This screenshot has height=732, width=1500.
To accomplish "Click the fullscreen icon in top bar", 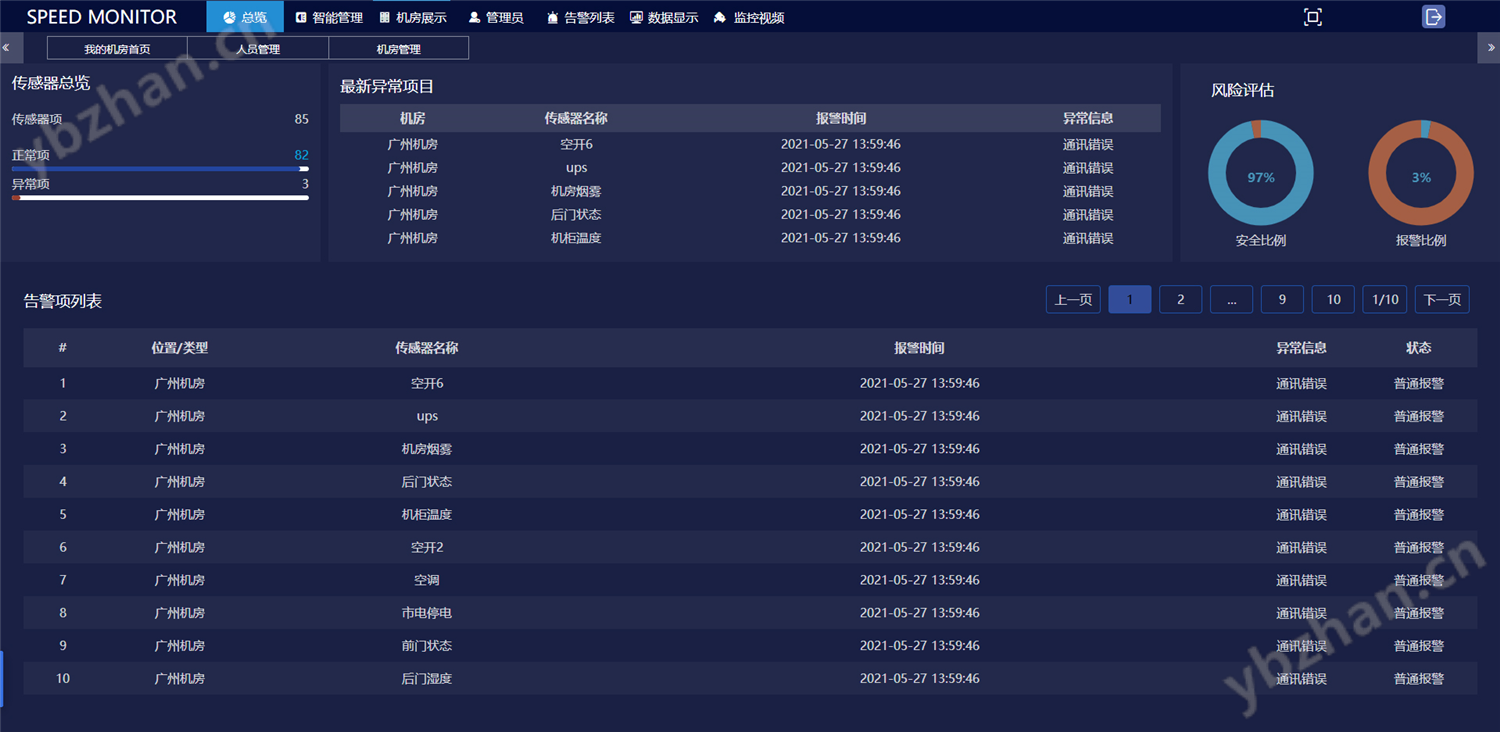I will pos(1312,17).
